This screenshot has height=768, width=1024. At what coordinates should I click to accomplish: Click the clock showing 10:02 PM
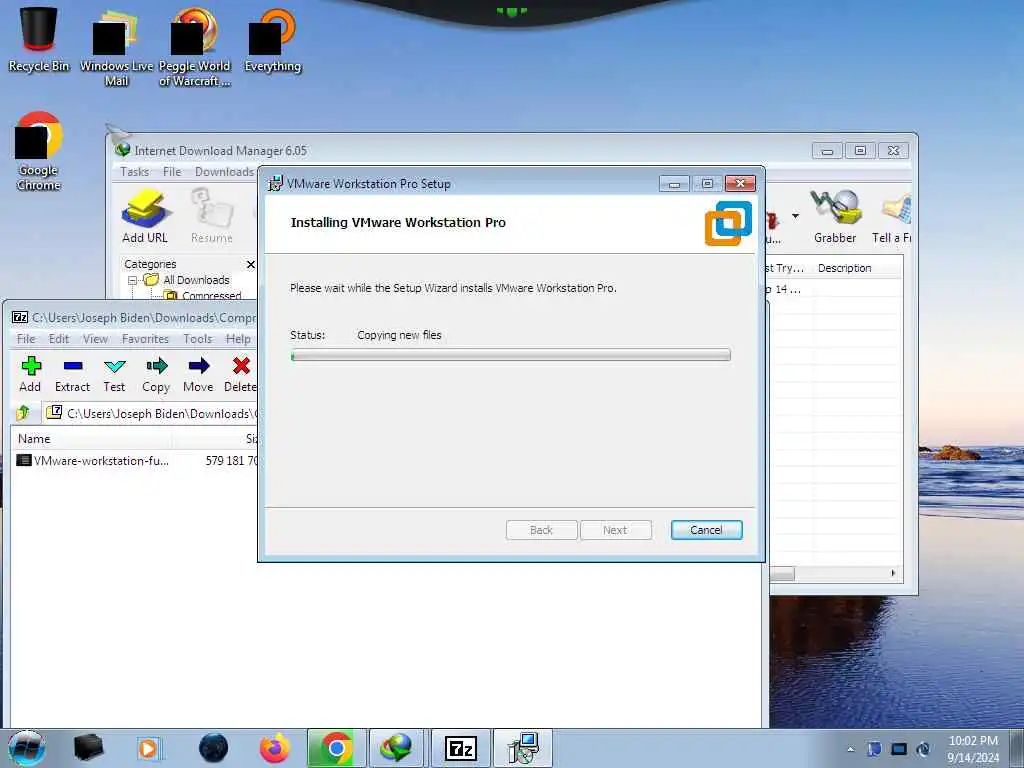click(x=973, y=741)
